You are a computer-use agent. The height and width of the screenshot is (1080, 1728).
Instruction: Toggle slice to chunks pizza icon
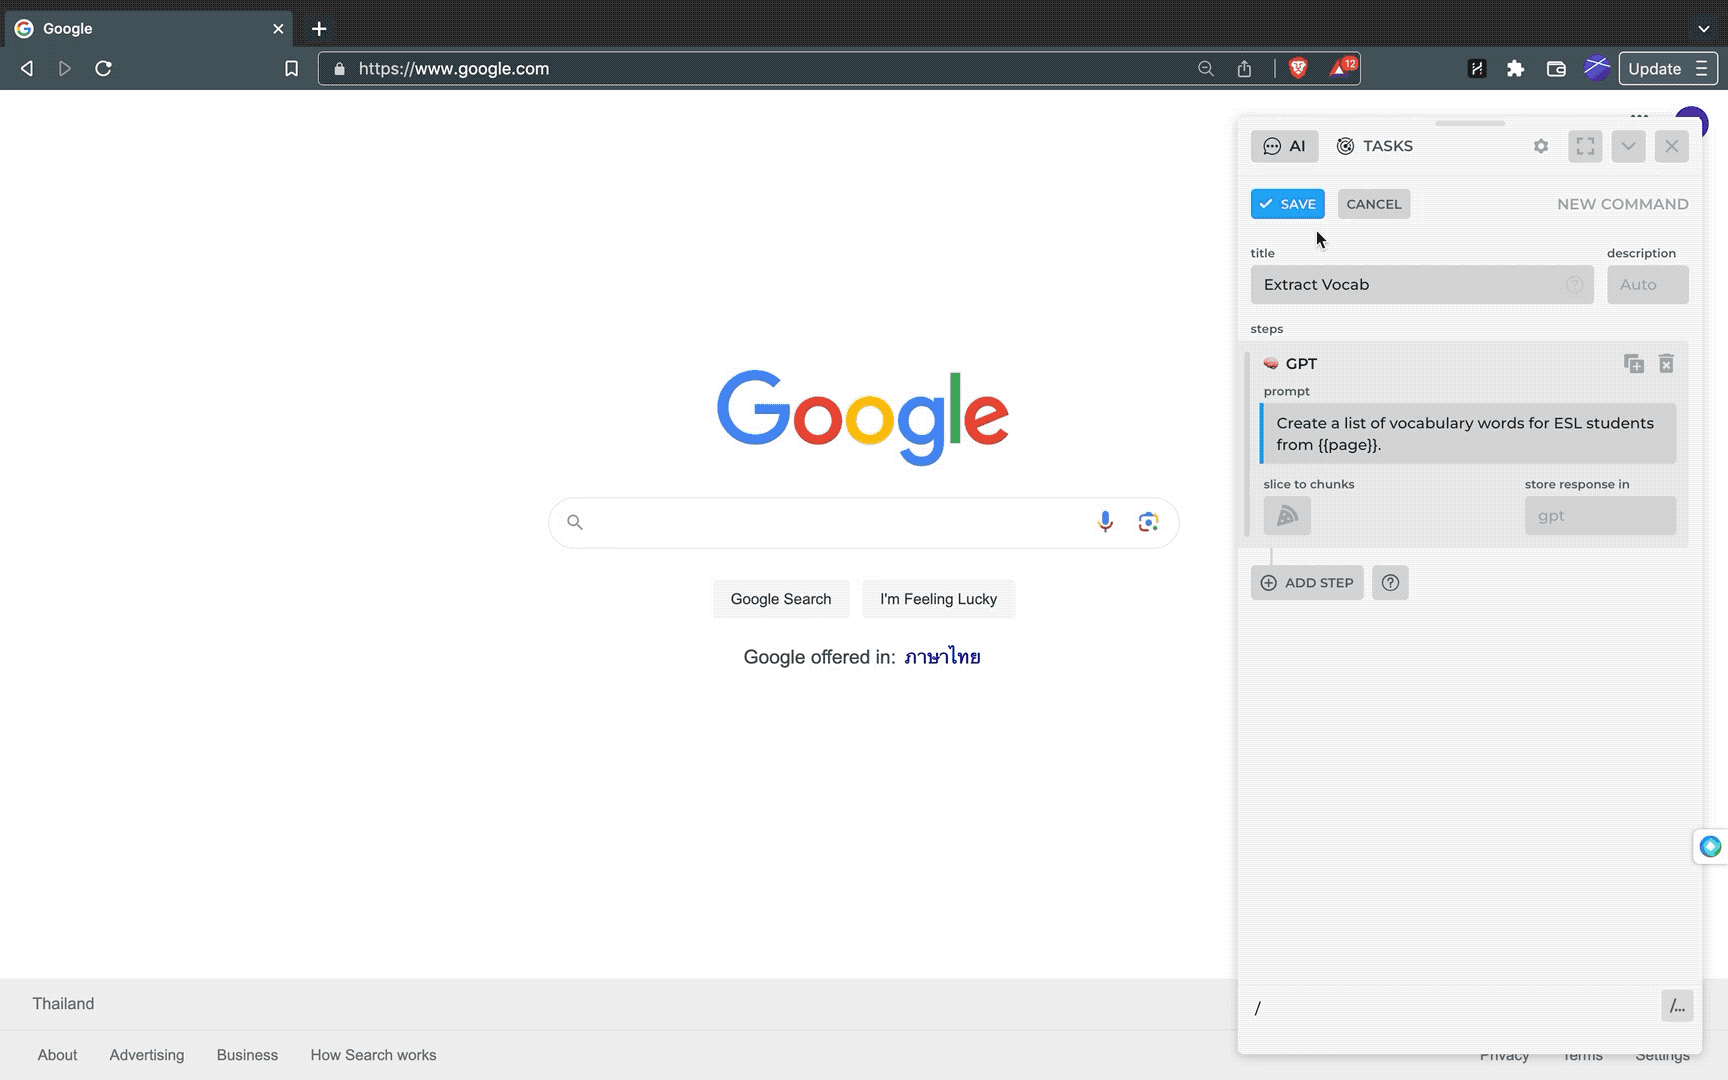[x=1287, y=516]
